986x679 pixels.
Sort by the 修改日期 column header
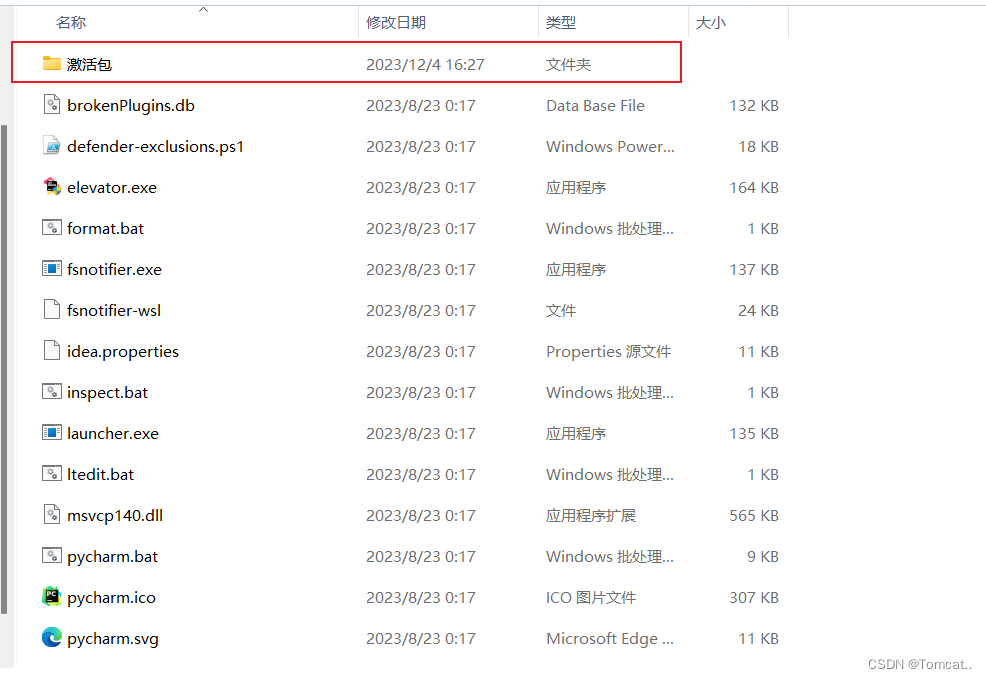pos(396,23)
